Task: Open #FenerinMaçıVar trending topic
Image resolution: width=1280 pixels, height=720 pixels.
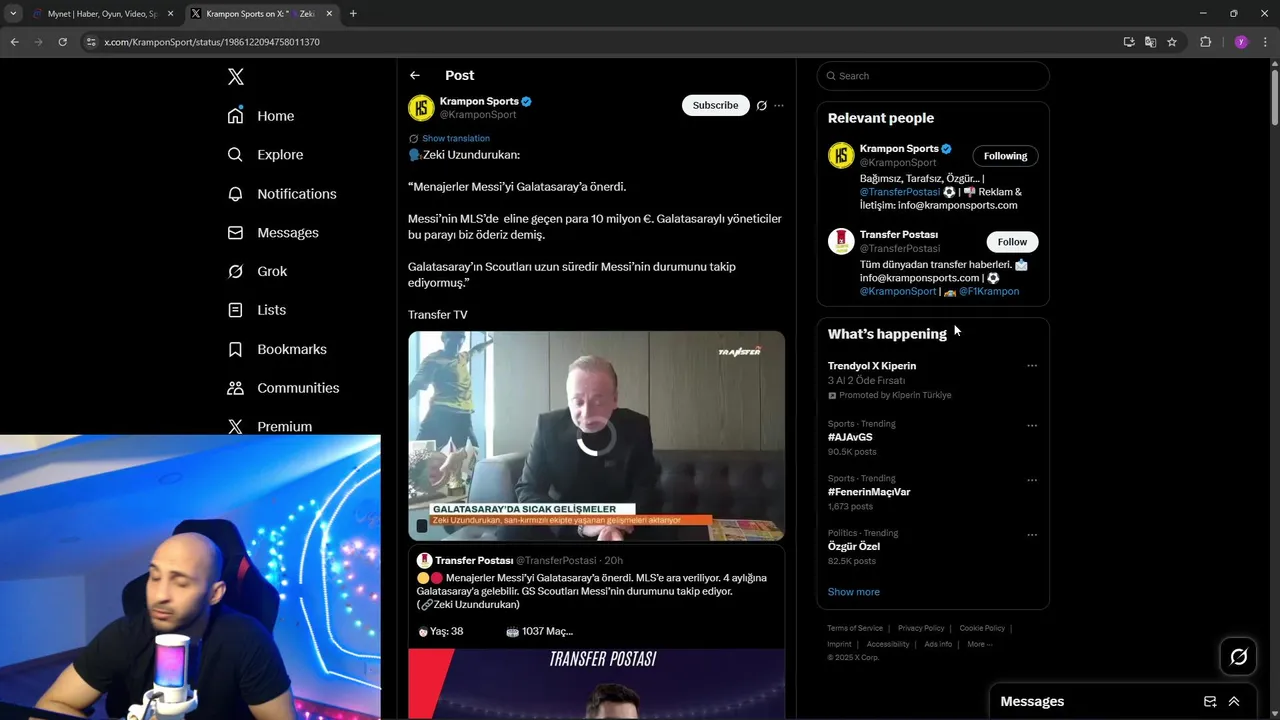Action: (x=869, y=492)
